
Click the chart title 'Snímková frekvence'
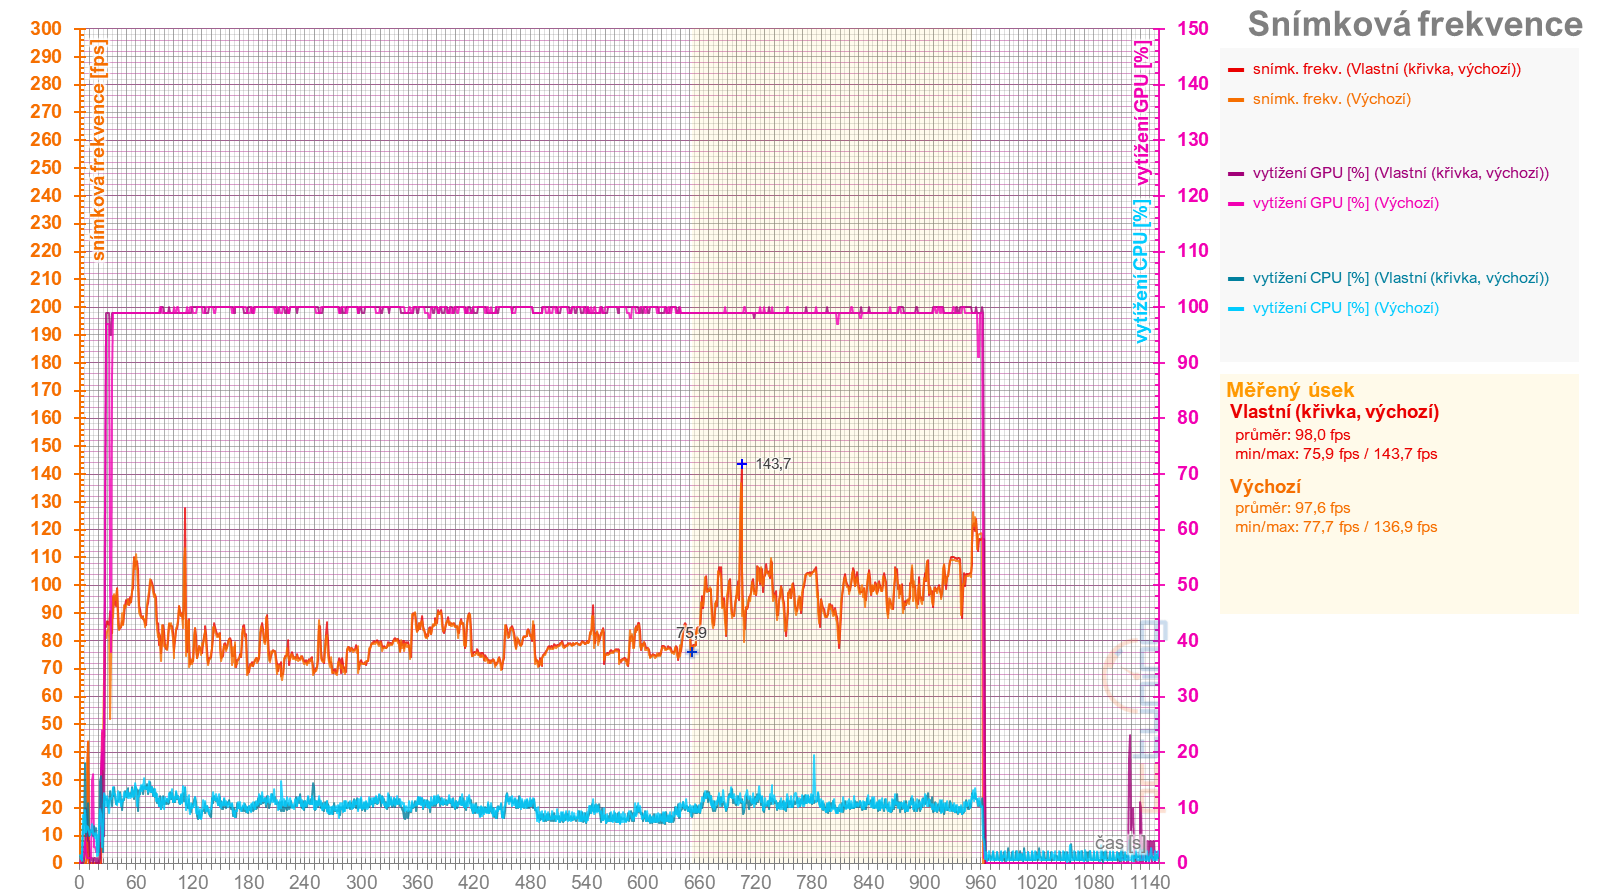pyautogui.click(x=1415, y=24)
